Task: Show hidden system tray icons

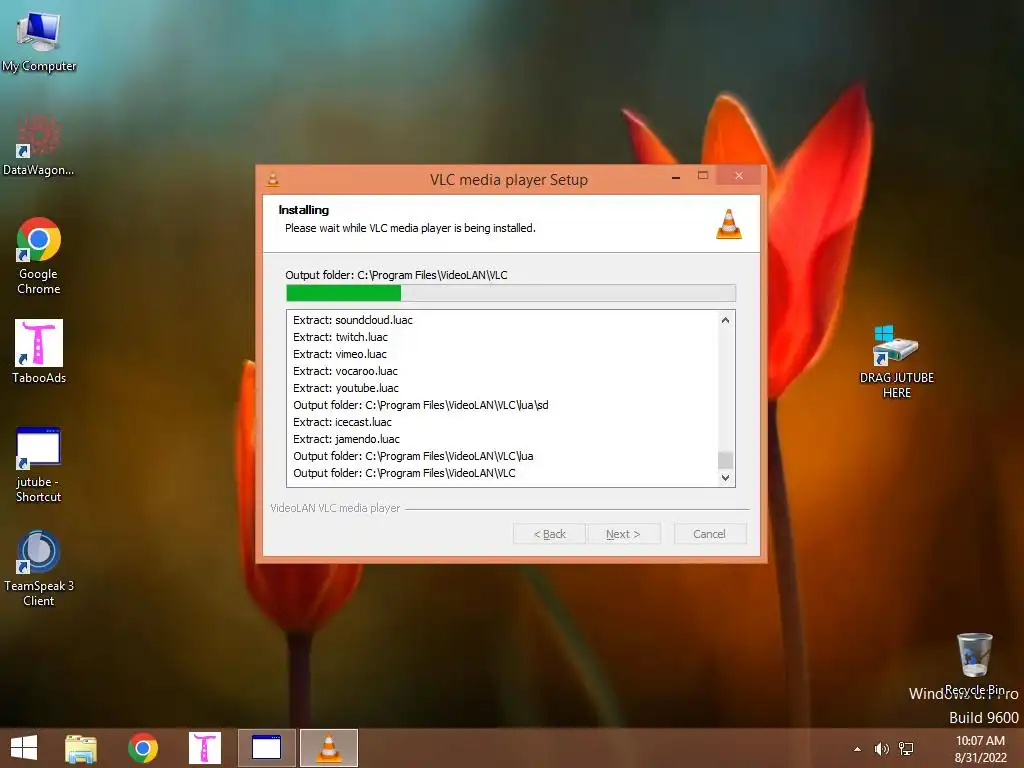Action: click(857, 749)
